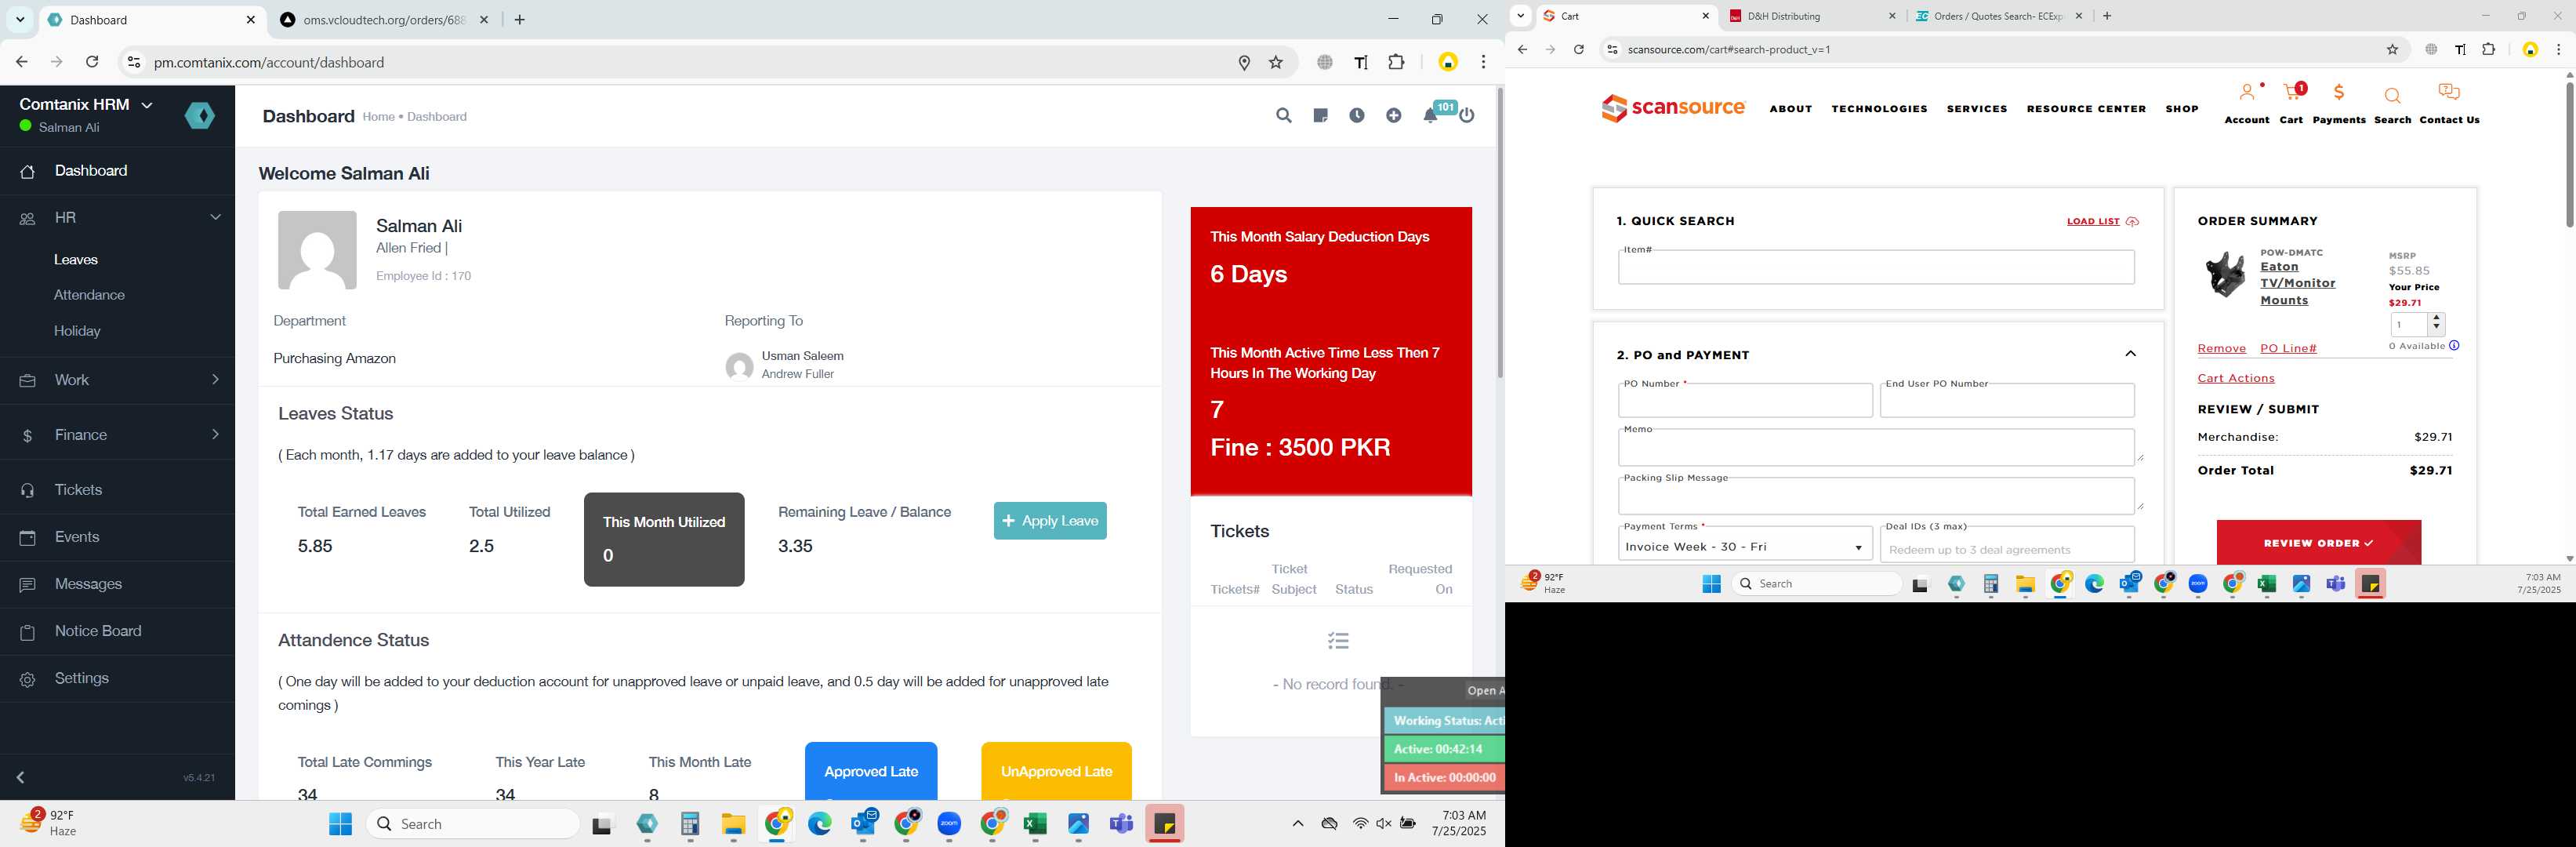Show hidden tray icons chevron

1298,823
